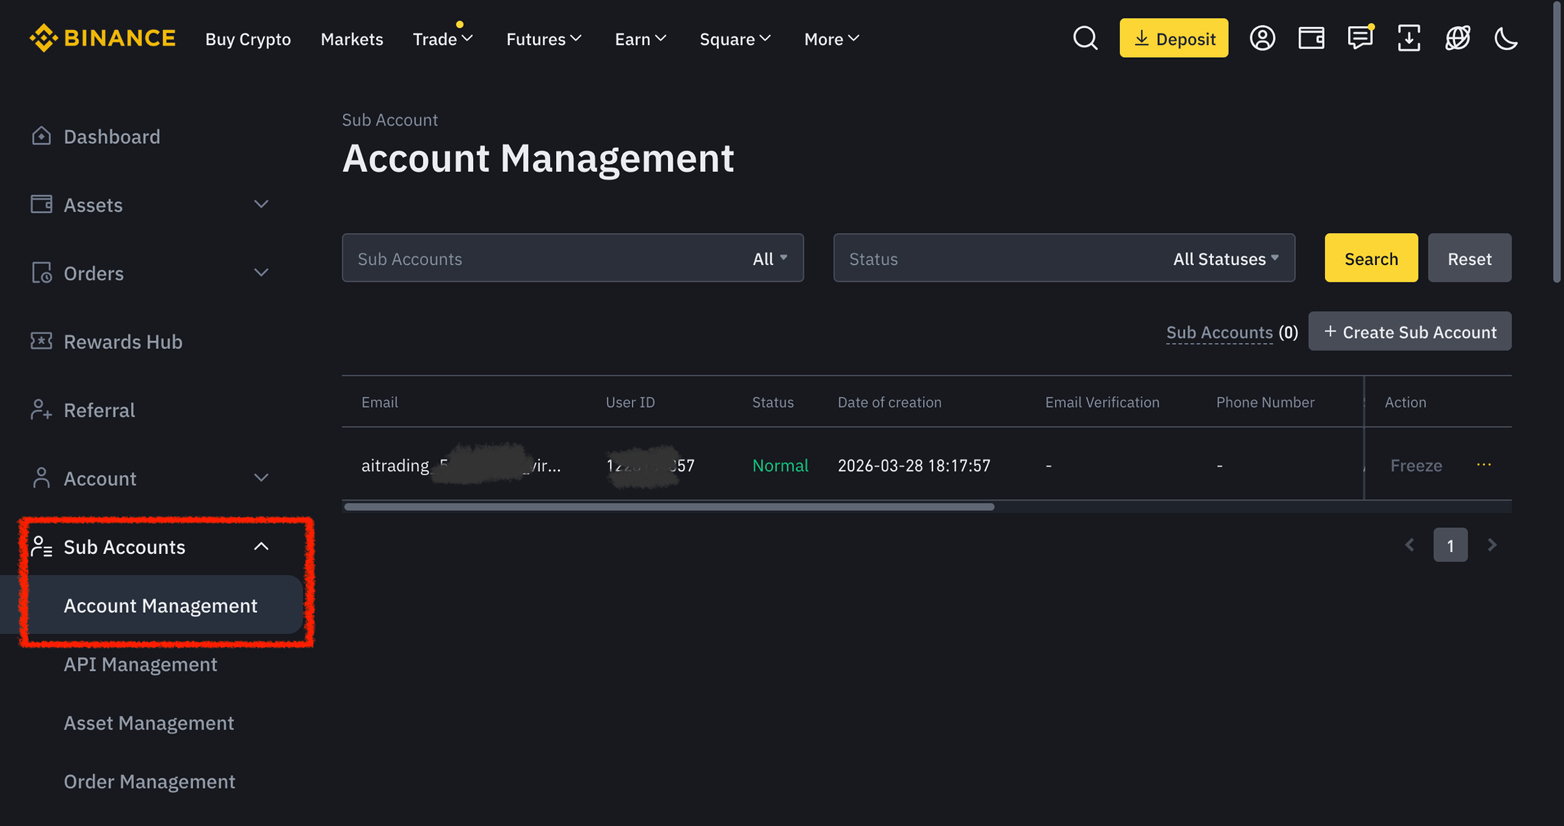Select Account Management submenu item

click(160, 605)
